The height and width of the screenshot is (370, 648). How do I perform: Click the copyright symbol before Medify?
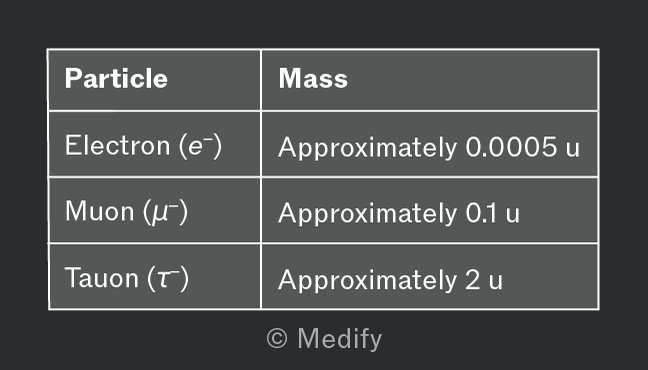[x=277, y=339]
